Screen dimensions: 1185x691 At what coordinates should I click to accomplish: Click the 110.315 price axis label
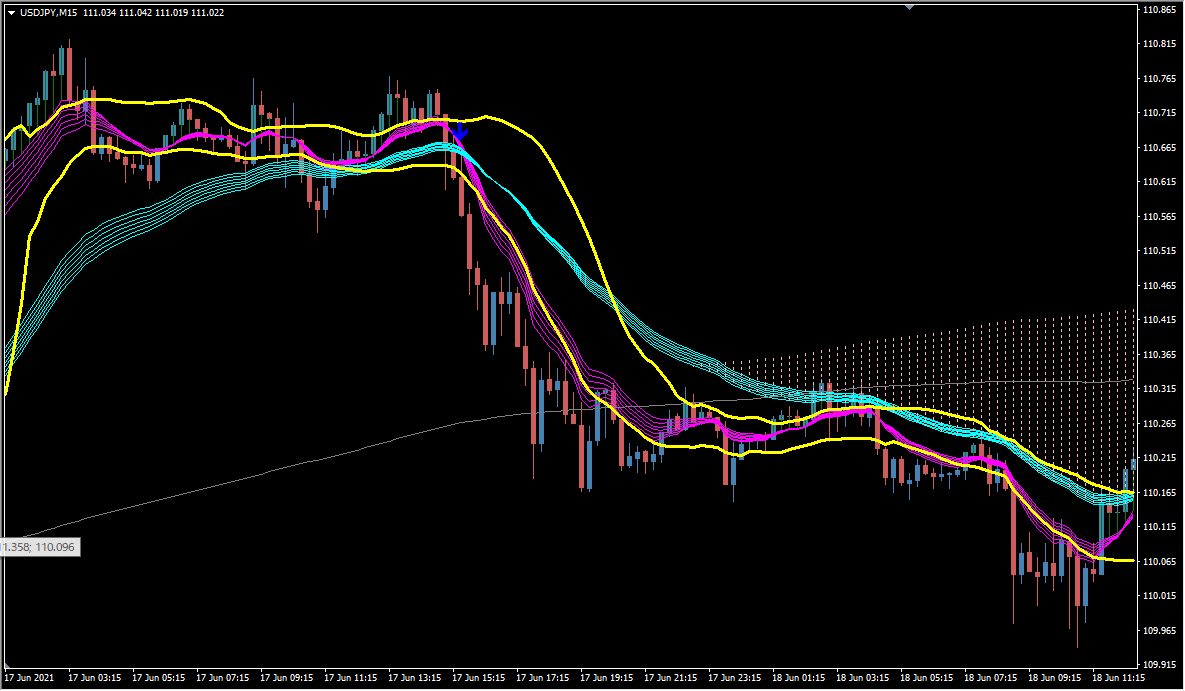click(x=1159, y=389)
